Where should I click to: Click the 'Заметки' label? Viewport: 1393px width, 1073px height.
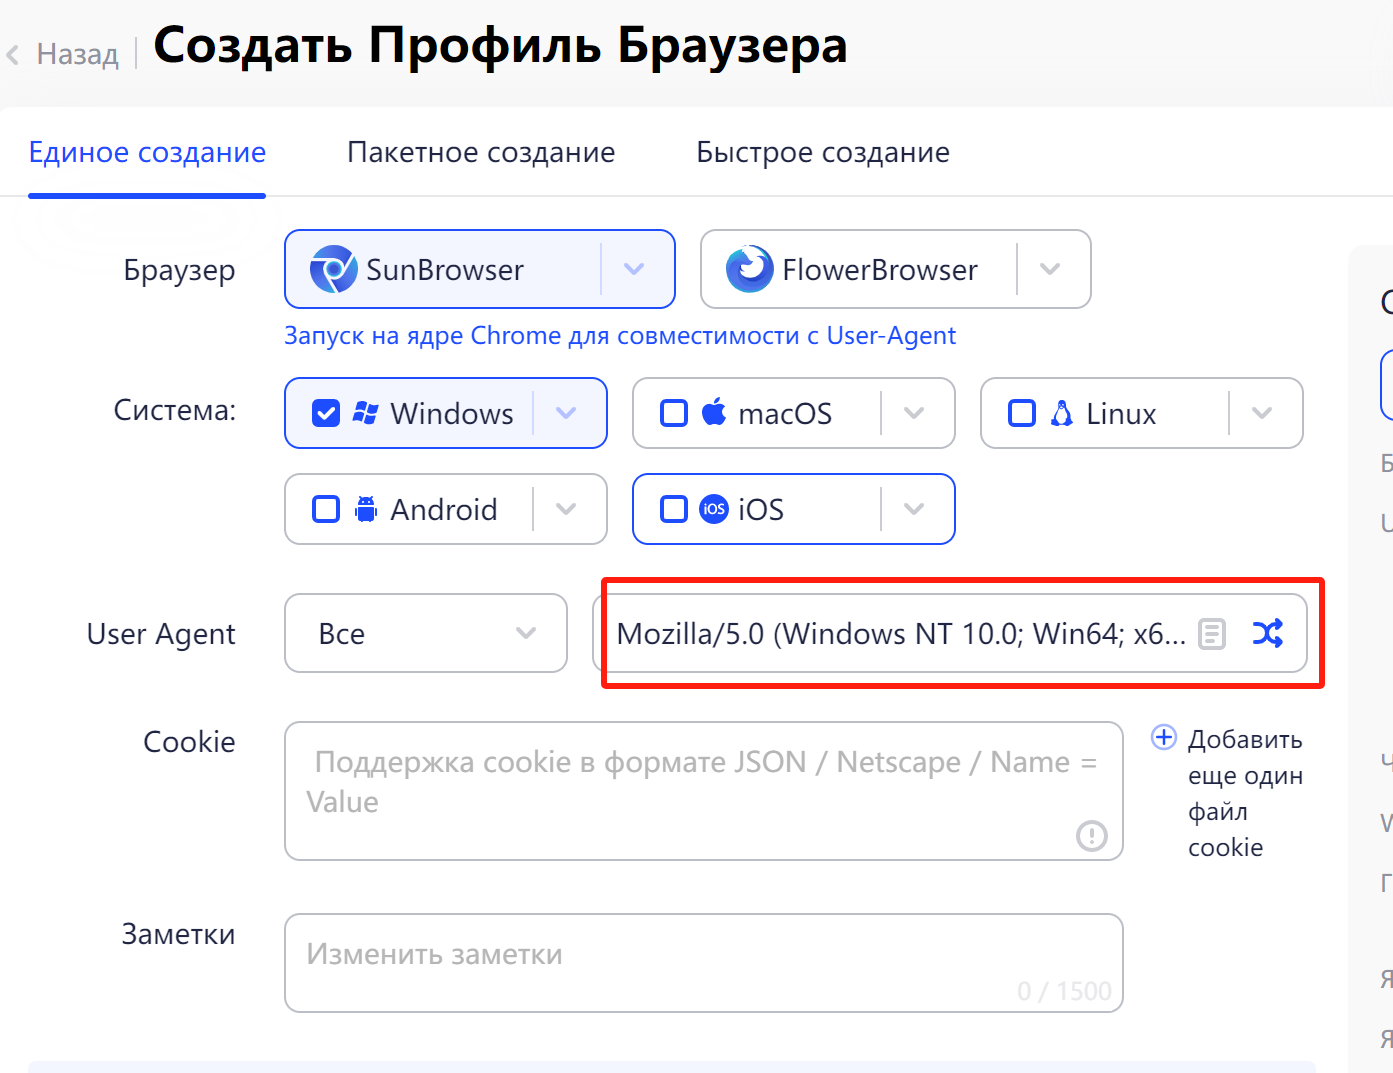click(x=179, y=934)
